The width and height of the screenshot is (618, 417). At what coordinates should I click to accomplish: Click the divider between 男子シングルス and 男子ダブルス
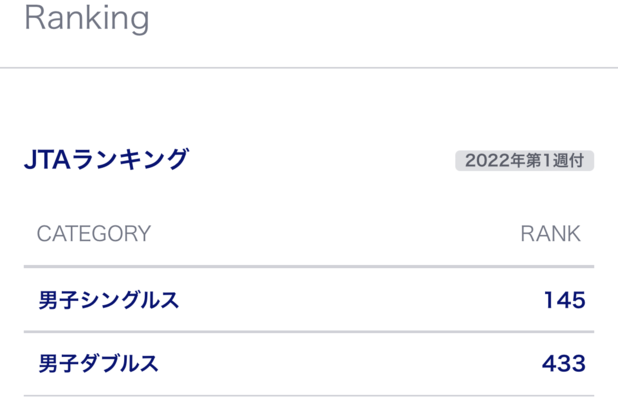click(309, 332)
